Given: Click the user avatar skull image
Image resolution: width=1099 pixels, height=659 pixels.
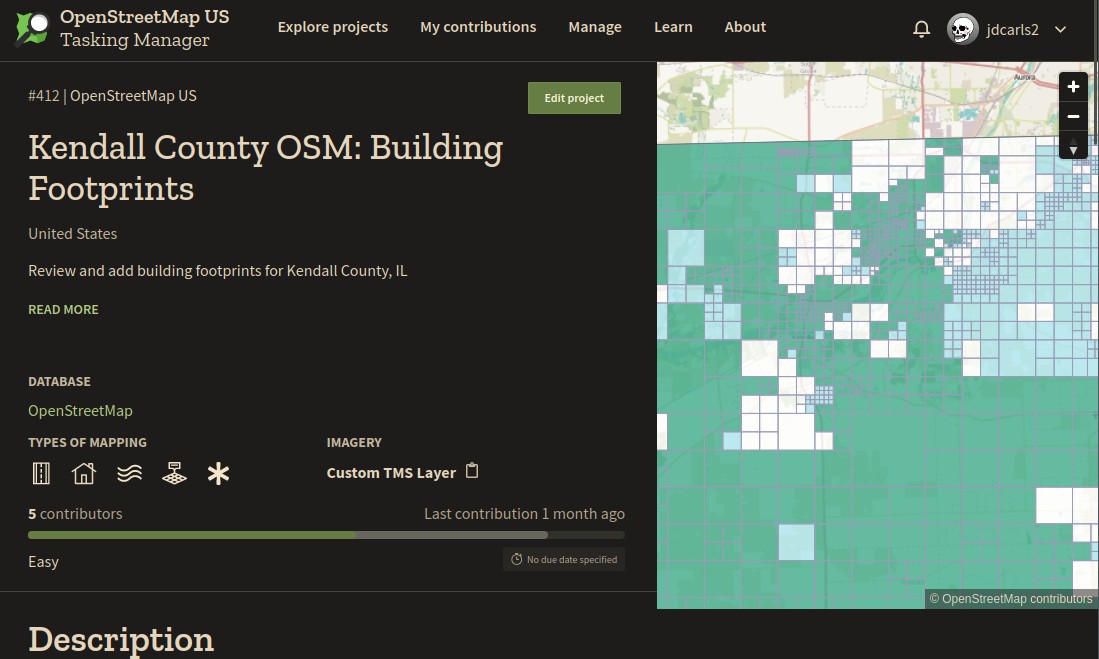Looking at the screenshot, I should click(962, 29).
